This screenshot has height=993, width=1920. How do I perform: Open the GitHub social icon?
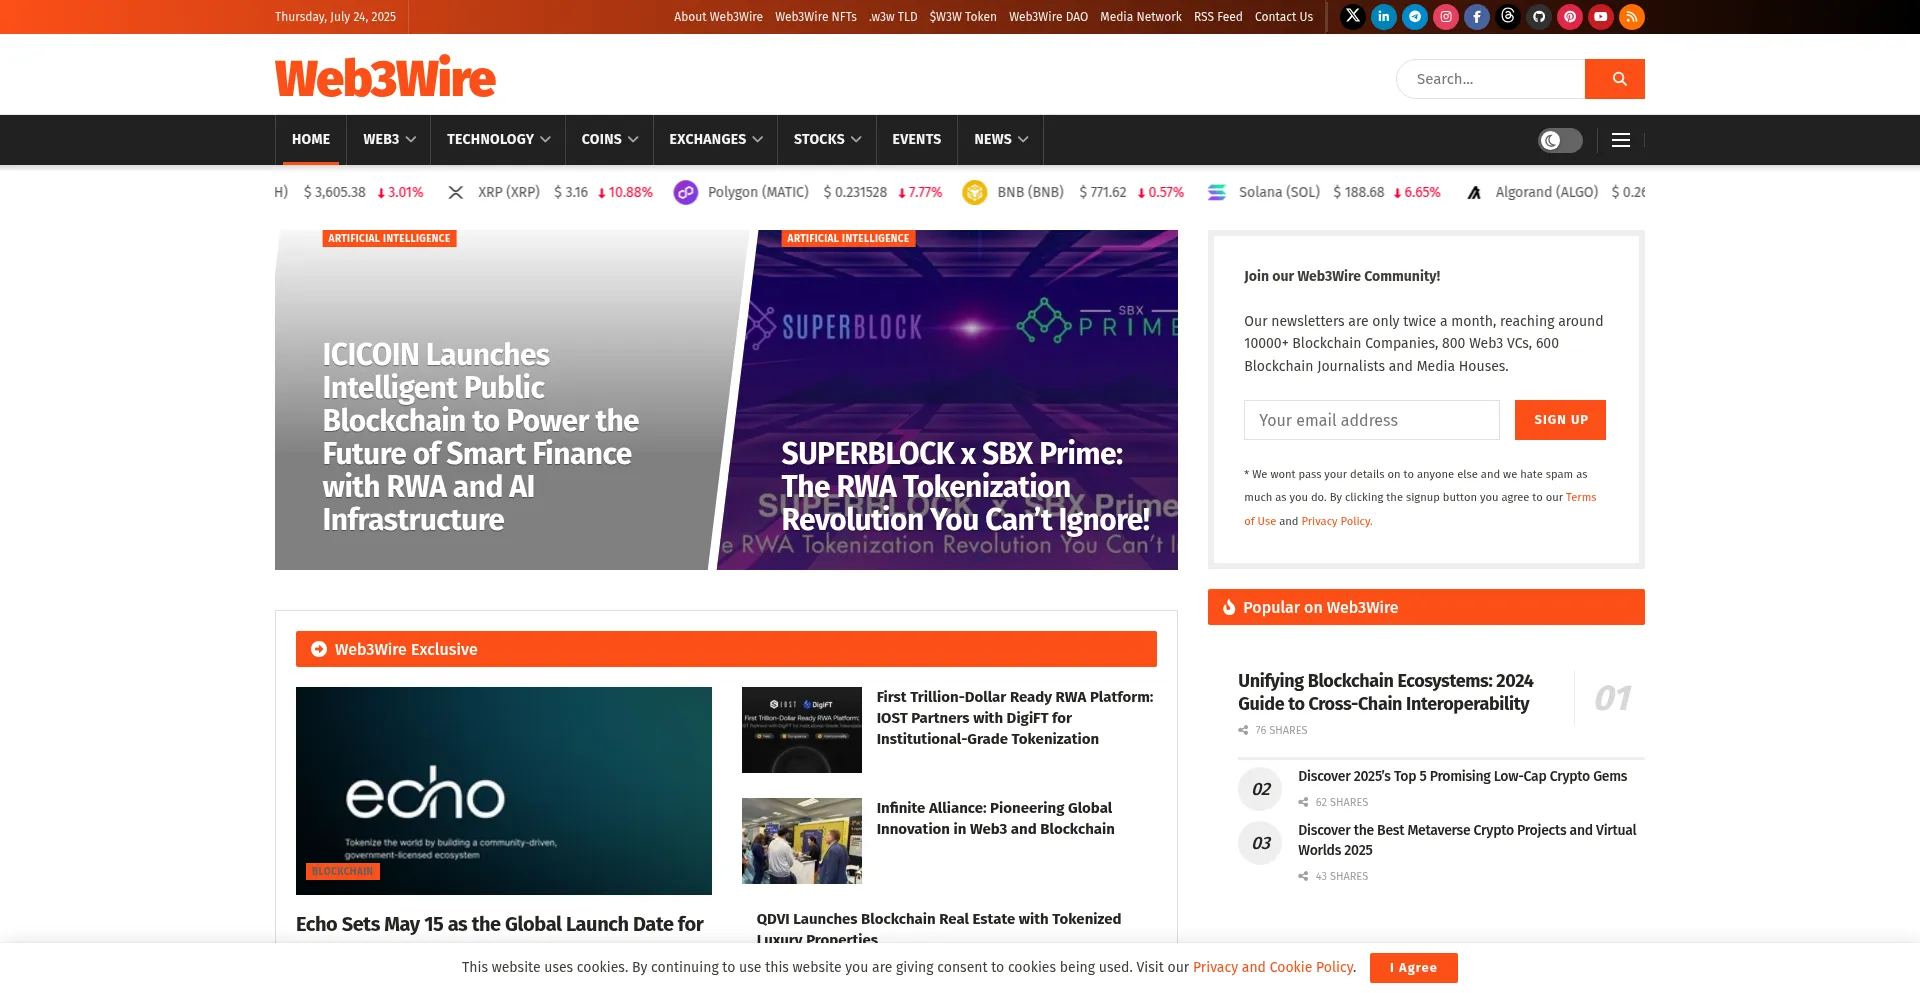[1539, 16]
